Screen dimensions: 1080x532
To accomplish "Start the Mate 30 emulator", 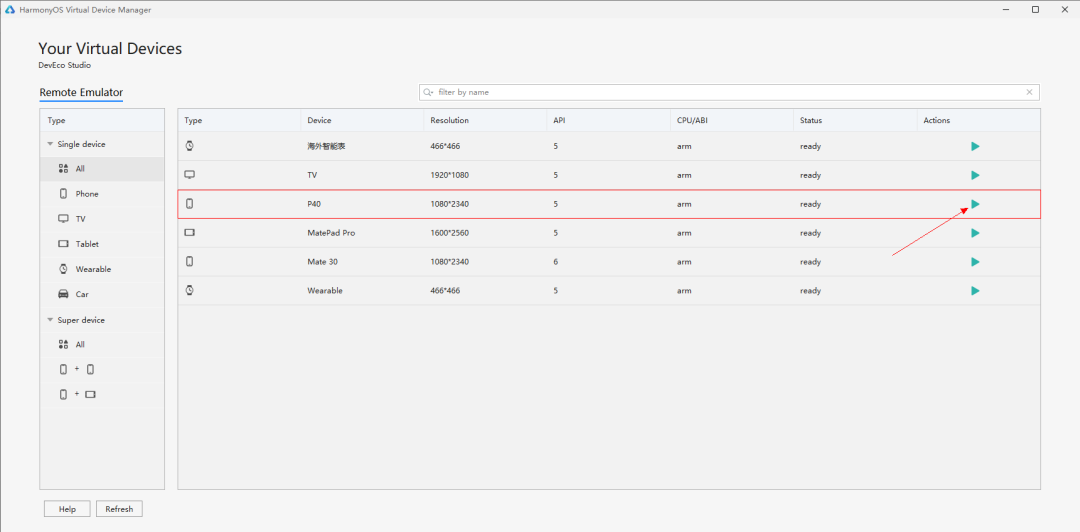I will (x=975, y=262).
